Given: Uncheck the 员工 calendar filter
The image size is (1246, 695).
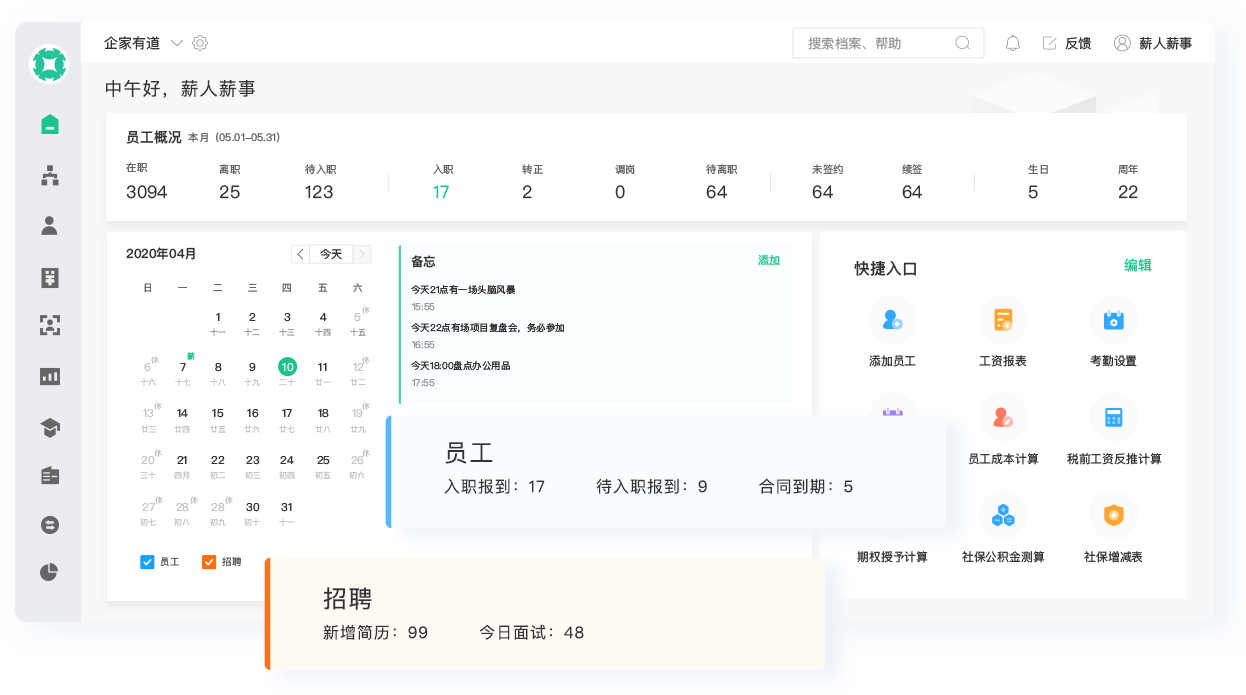Looking at the screenshot, I should (146, 561).
